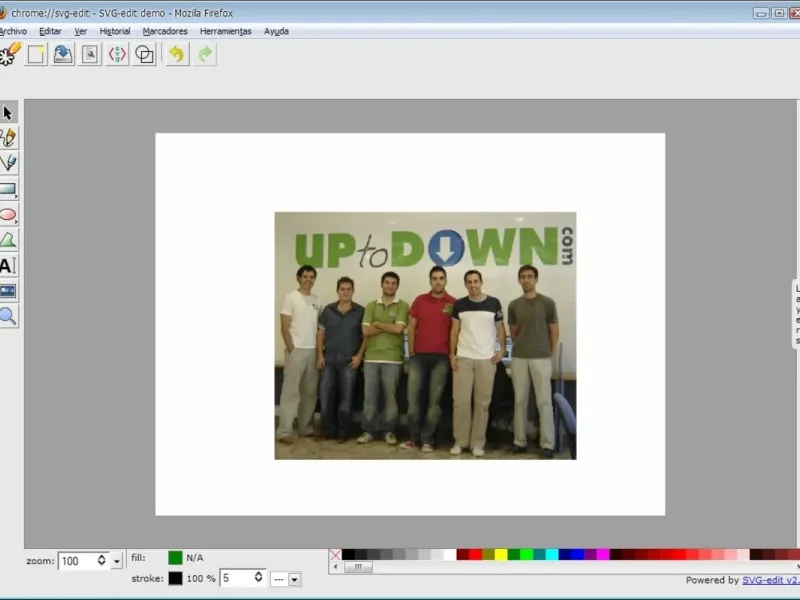Select the Pencil freehand tool
800x600 pixels.
click(x=8, y=137)
